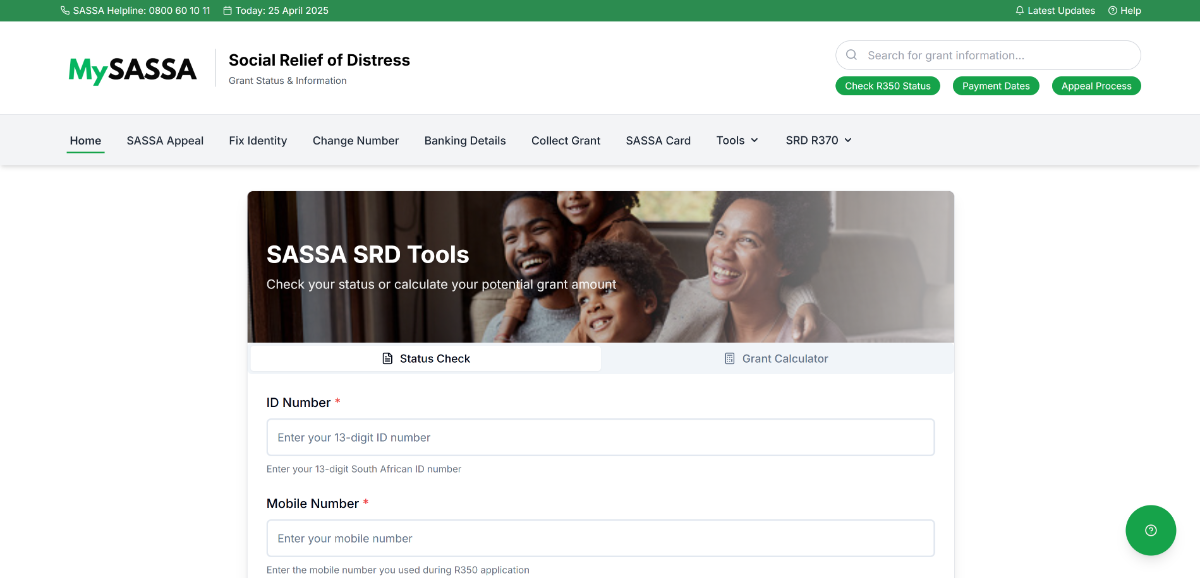The height and width of the screenshot is (578, 1200).
Task: Click the Check R350 Status button
Action: click(888, 86)
